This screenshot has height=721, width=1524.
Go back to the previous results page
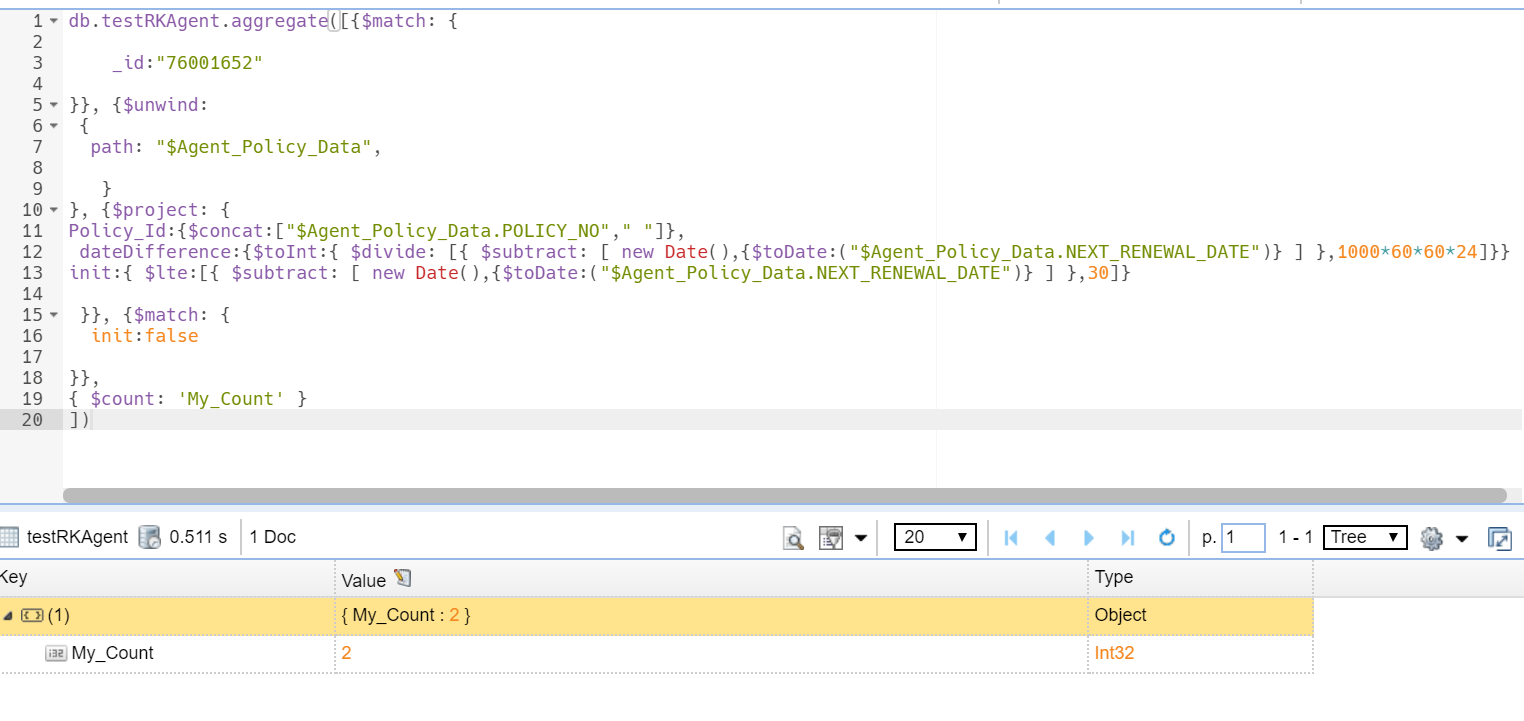1051,537
